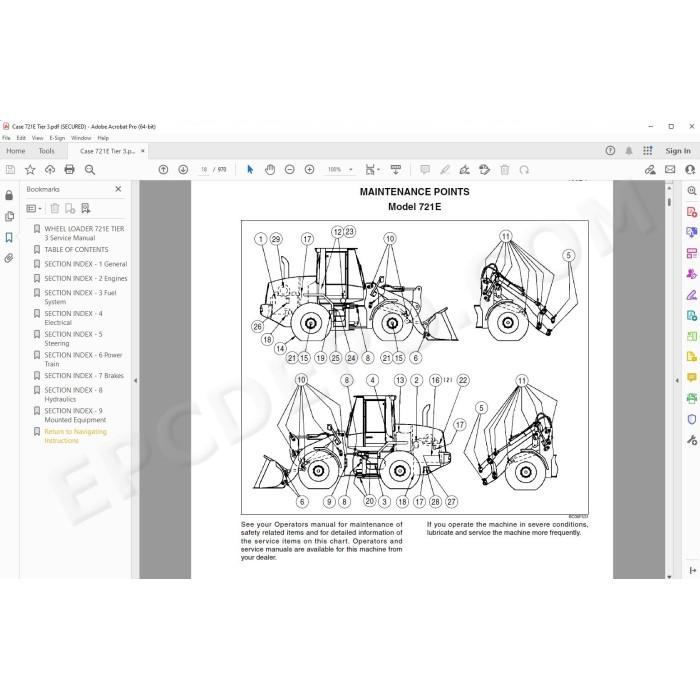Open the E-Sign menu
Image resolution: width=700 pixels, height=700 pixels.
point(57,138)
